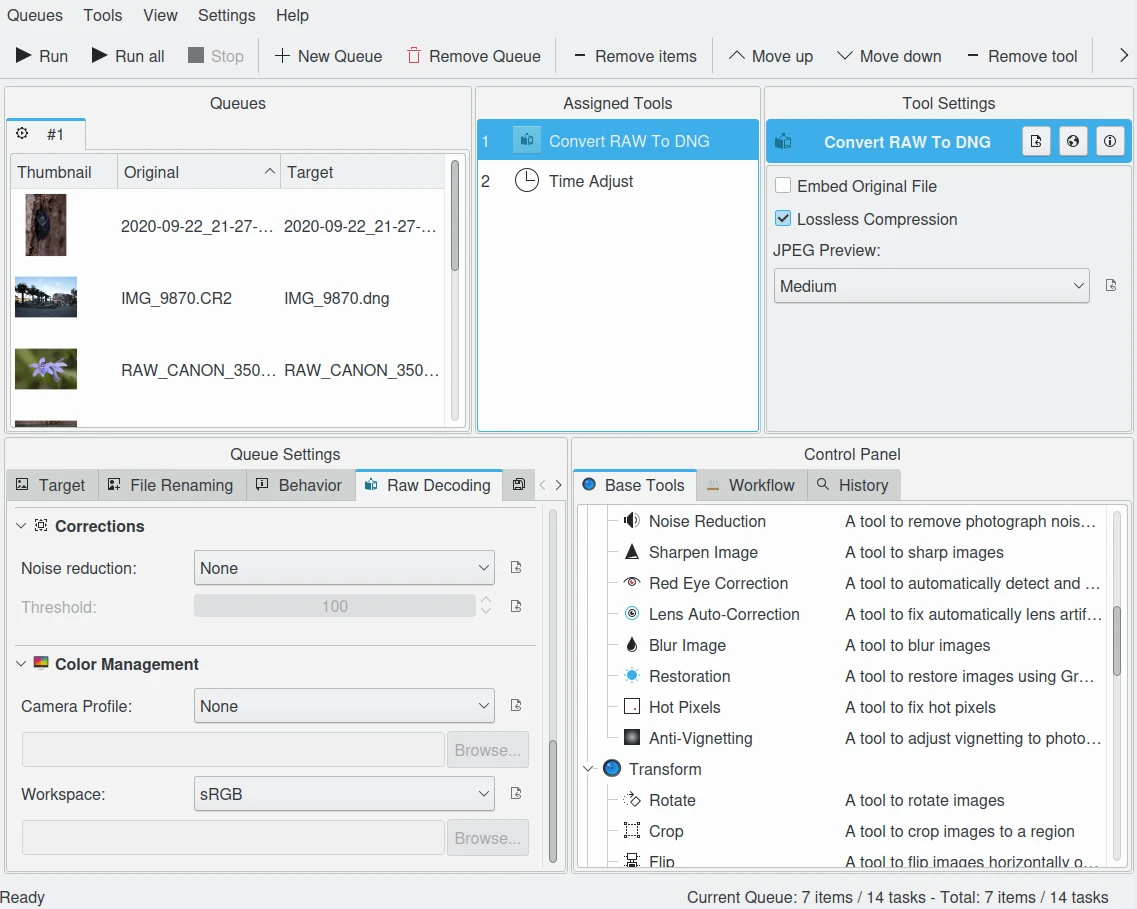Select the Anti-Vignetting tool
The width and height of the screenshot is (1137, 909).
click(x=700, y=738)
